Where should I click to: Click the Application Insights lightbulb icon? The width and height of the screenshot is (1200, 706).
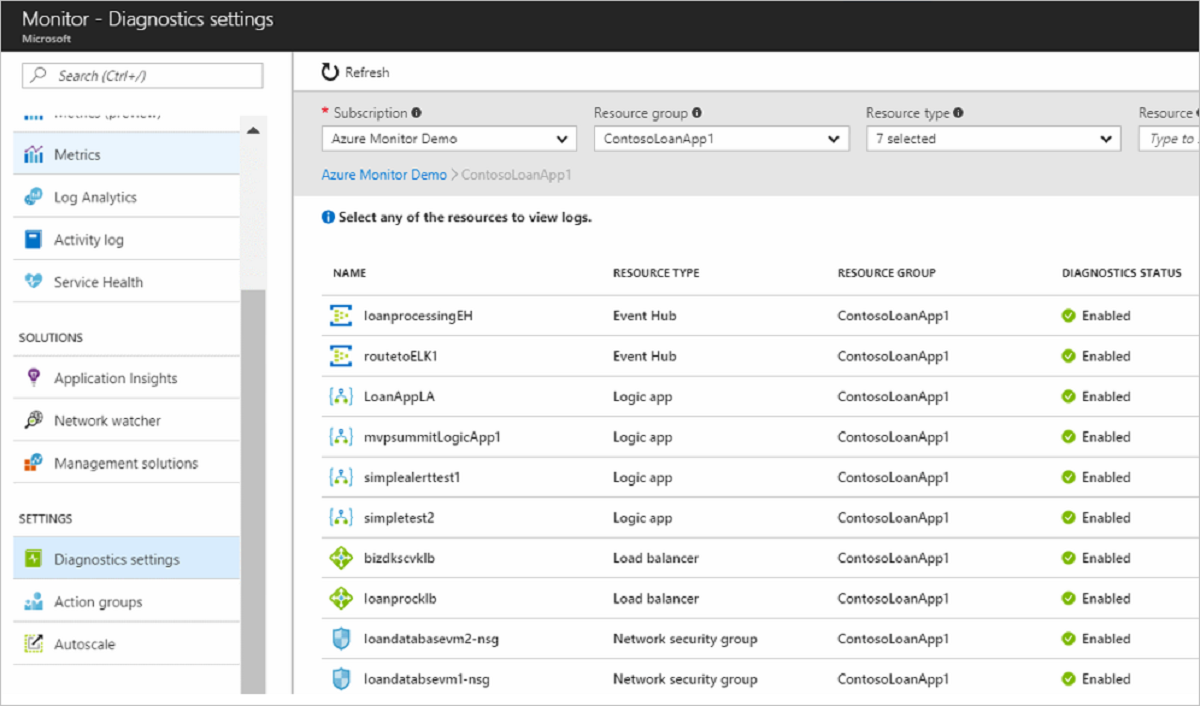coord(34,378)
